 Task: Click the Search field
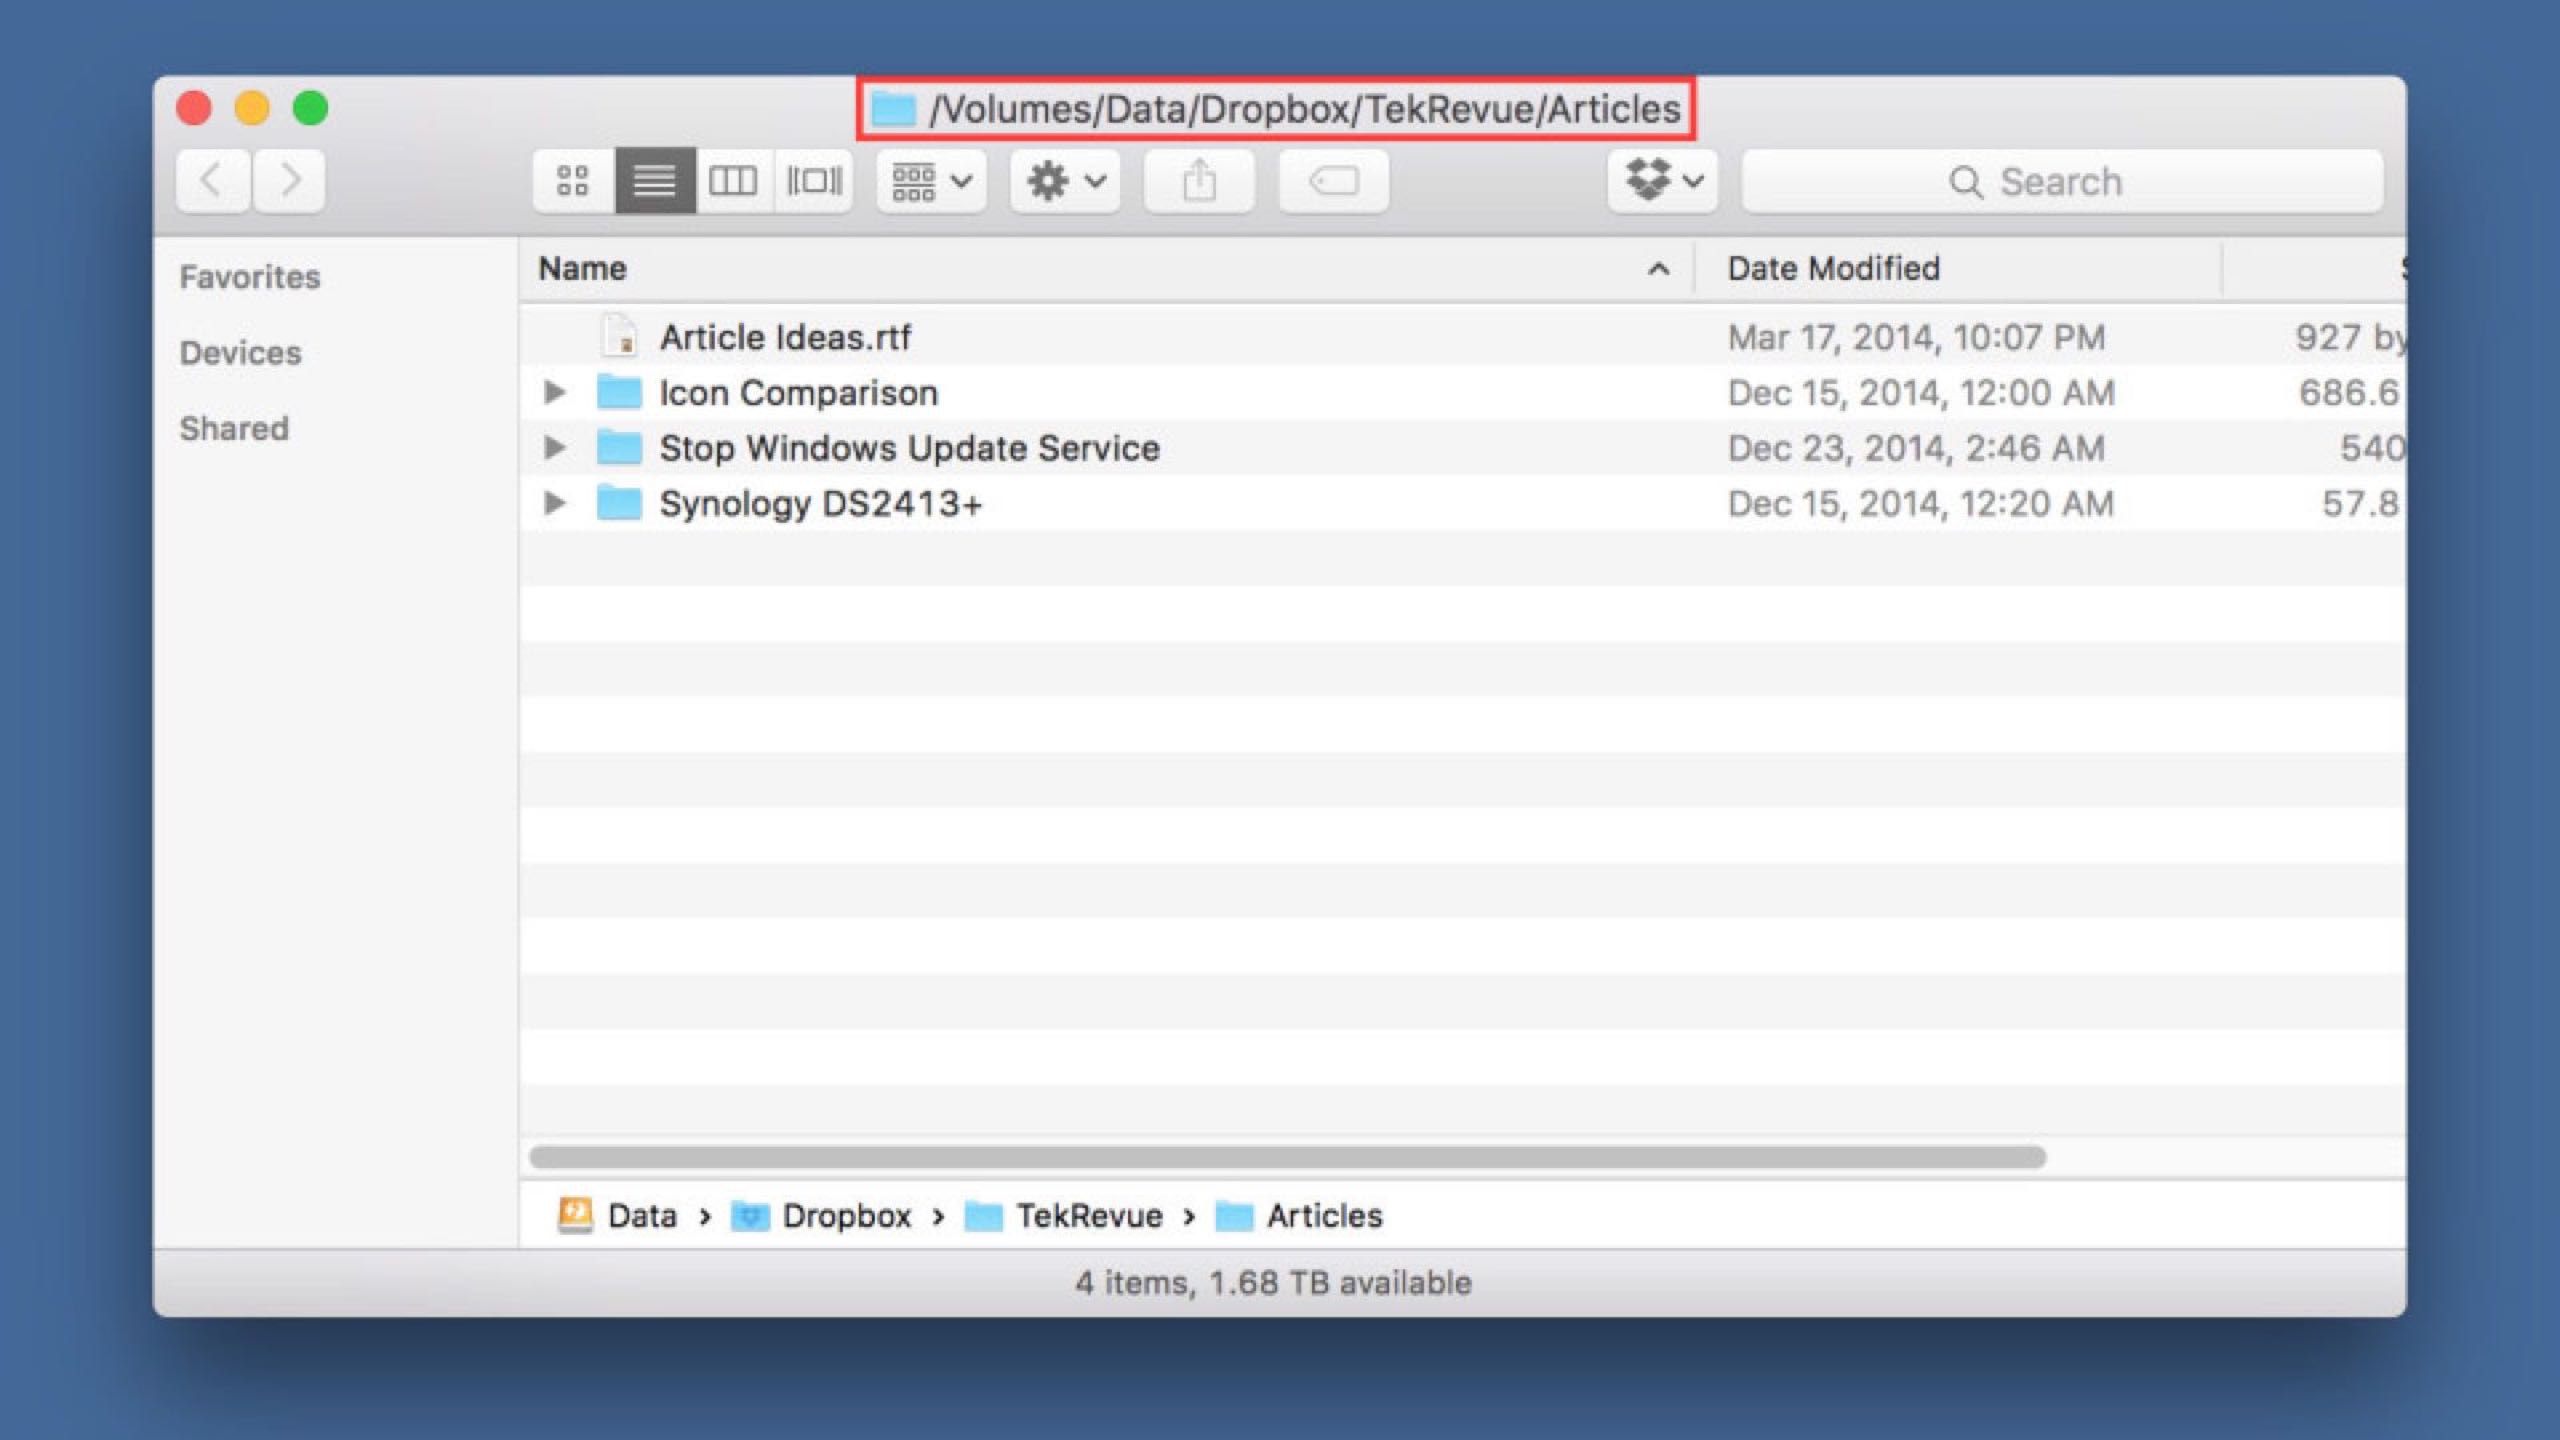2062,181
